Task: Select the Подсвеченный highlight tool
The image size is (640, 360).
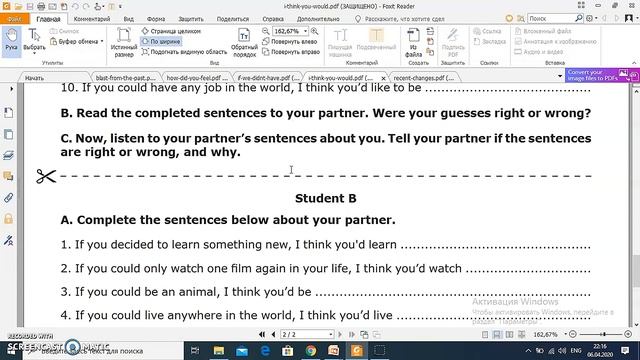Action: click(376, 40)
